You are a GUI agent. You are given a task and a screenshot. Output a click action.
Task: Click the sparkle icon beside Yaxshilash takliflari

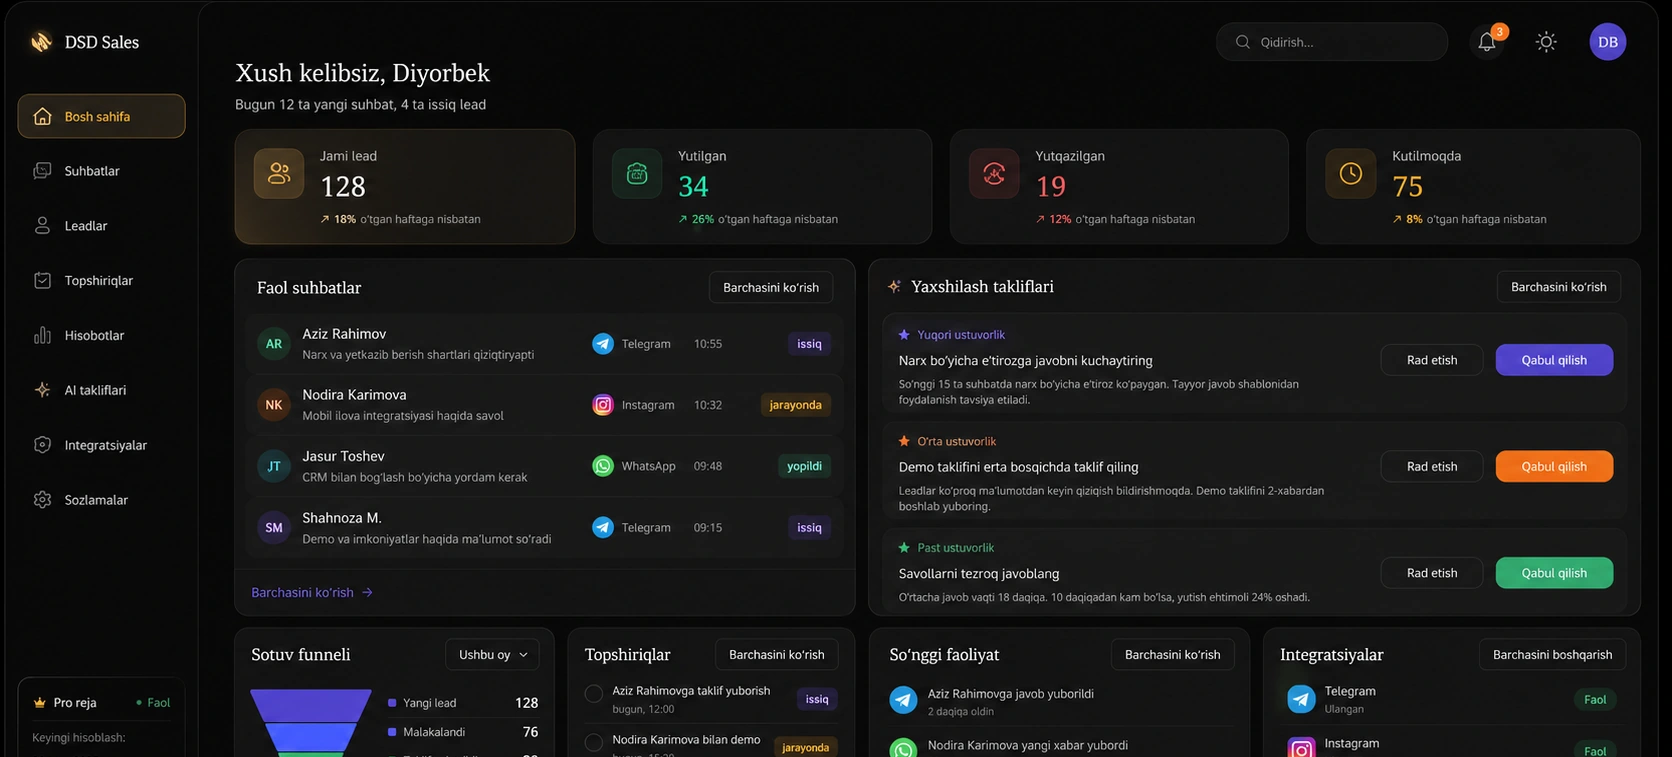894,286
